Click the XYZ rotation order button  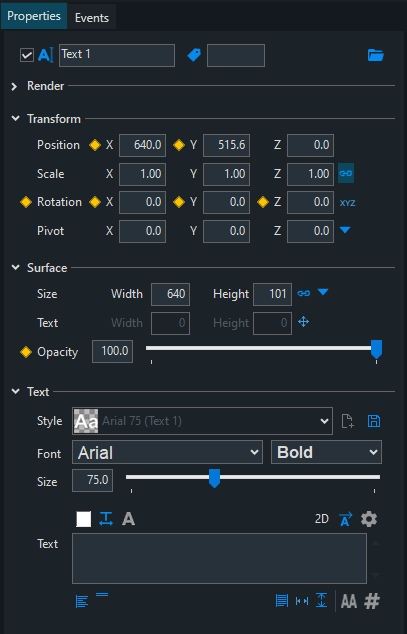coord(348,203)
